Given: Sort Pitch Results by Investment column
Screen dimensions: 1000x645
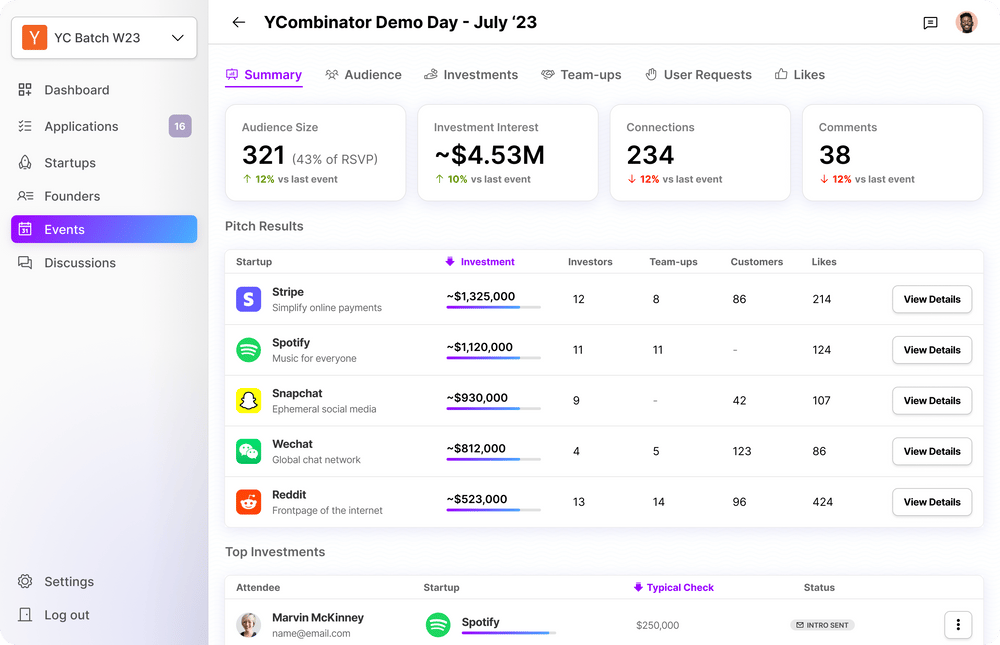Looking at the screenshot, I should 480,262.
